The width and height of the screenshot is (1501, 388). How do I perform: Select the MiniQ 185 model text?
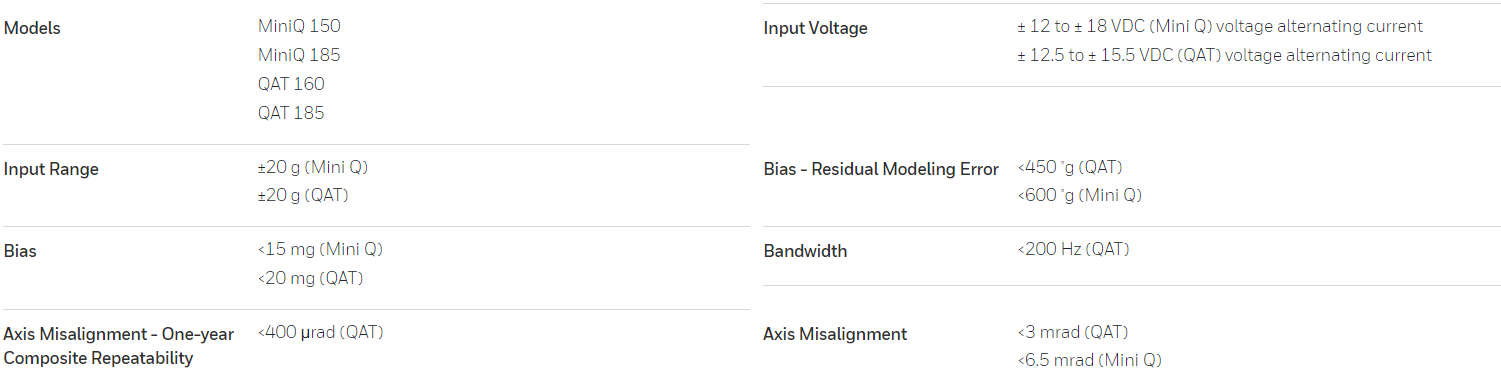[299, 55]
